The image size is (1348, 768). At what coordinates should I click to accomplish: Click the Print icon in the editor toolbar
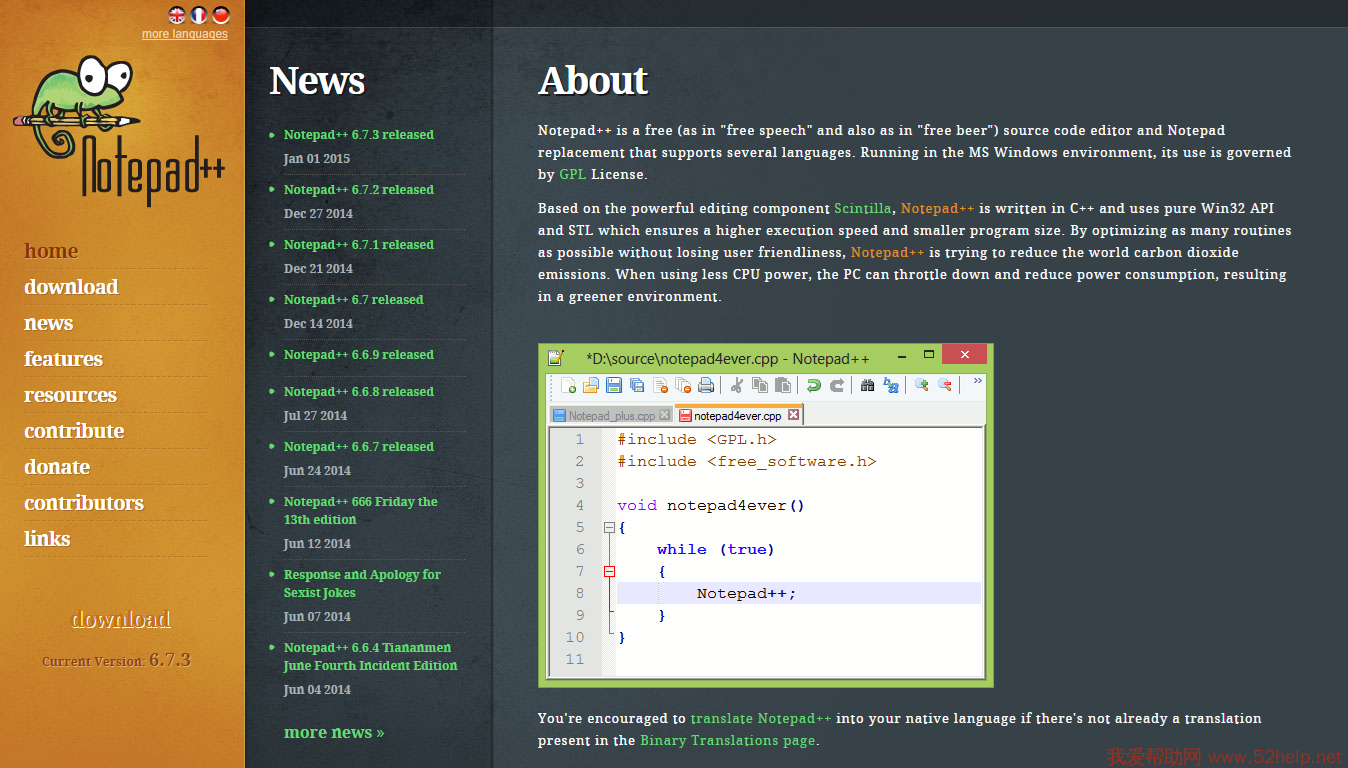pyautogui.click(x=706, y=386)
